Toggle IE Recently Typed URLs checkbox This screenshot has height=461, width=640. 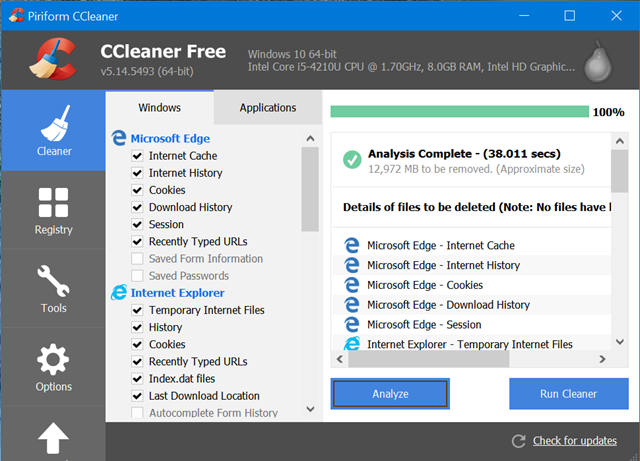[x=137, y=361]
